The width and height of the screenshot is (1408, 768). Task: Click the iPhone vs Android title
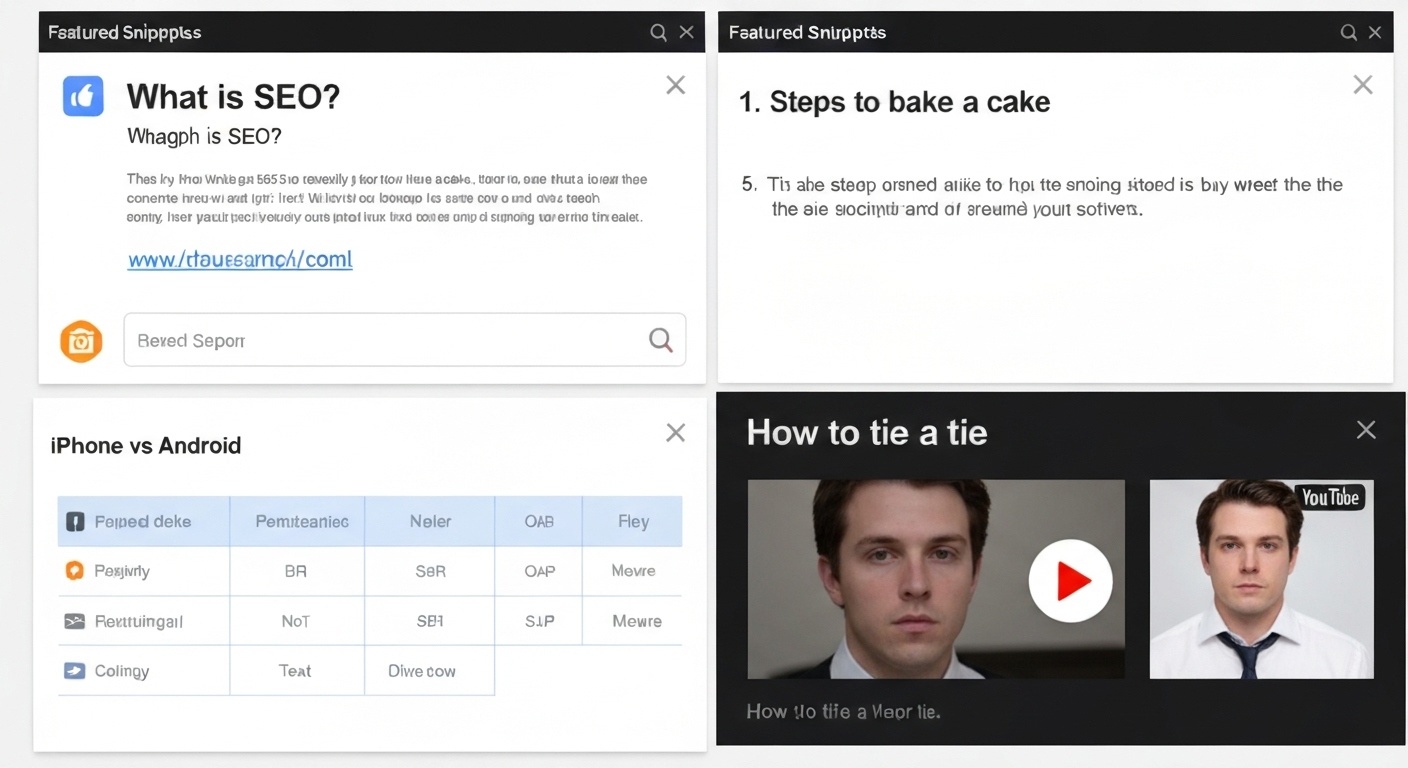coord(146,446)
